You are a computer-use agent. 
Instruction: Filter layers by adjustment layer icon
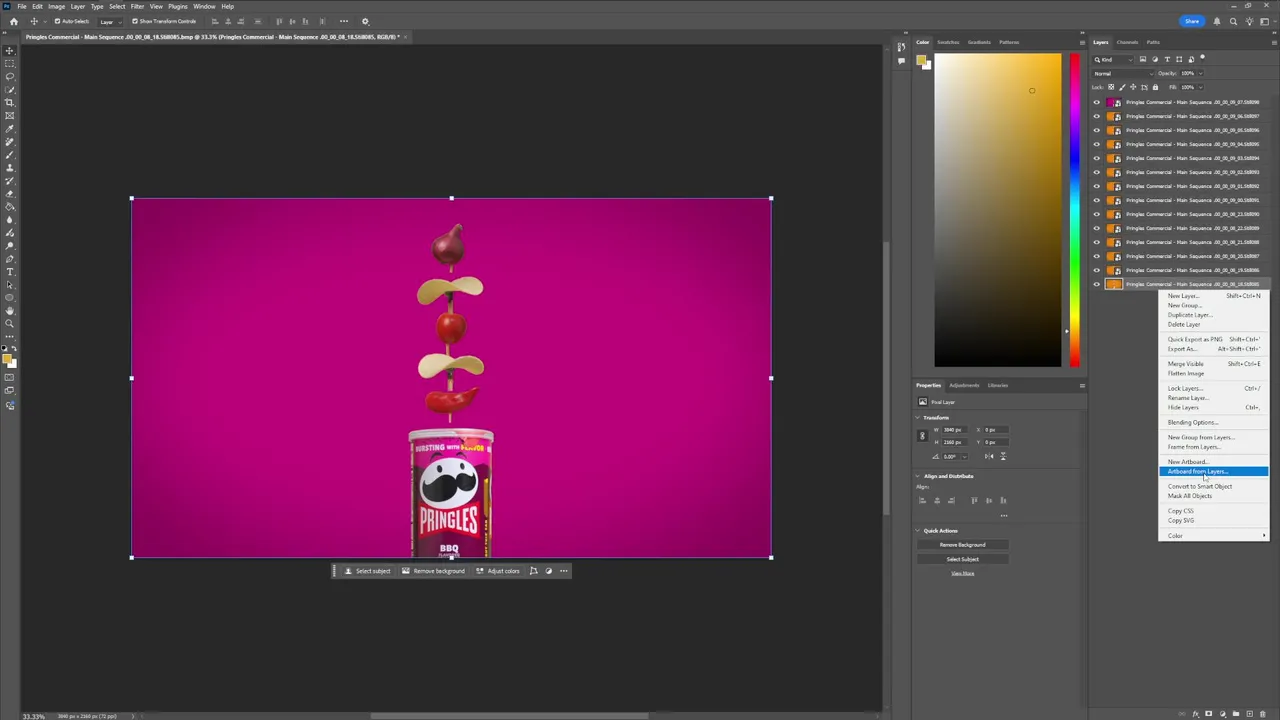click(x=1155, y=59)
